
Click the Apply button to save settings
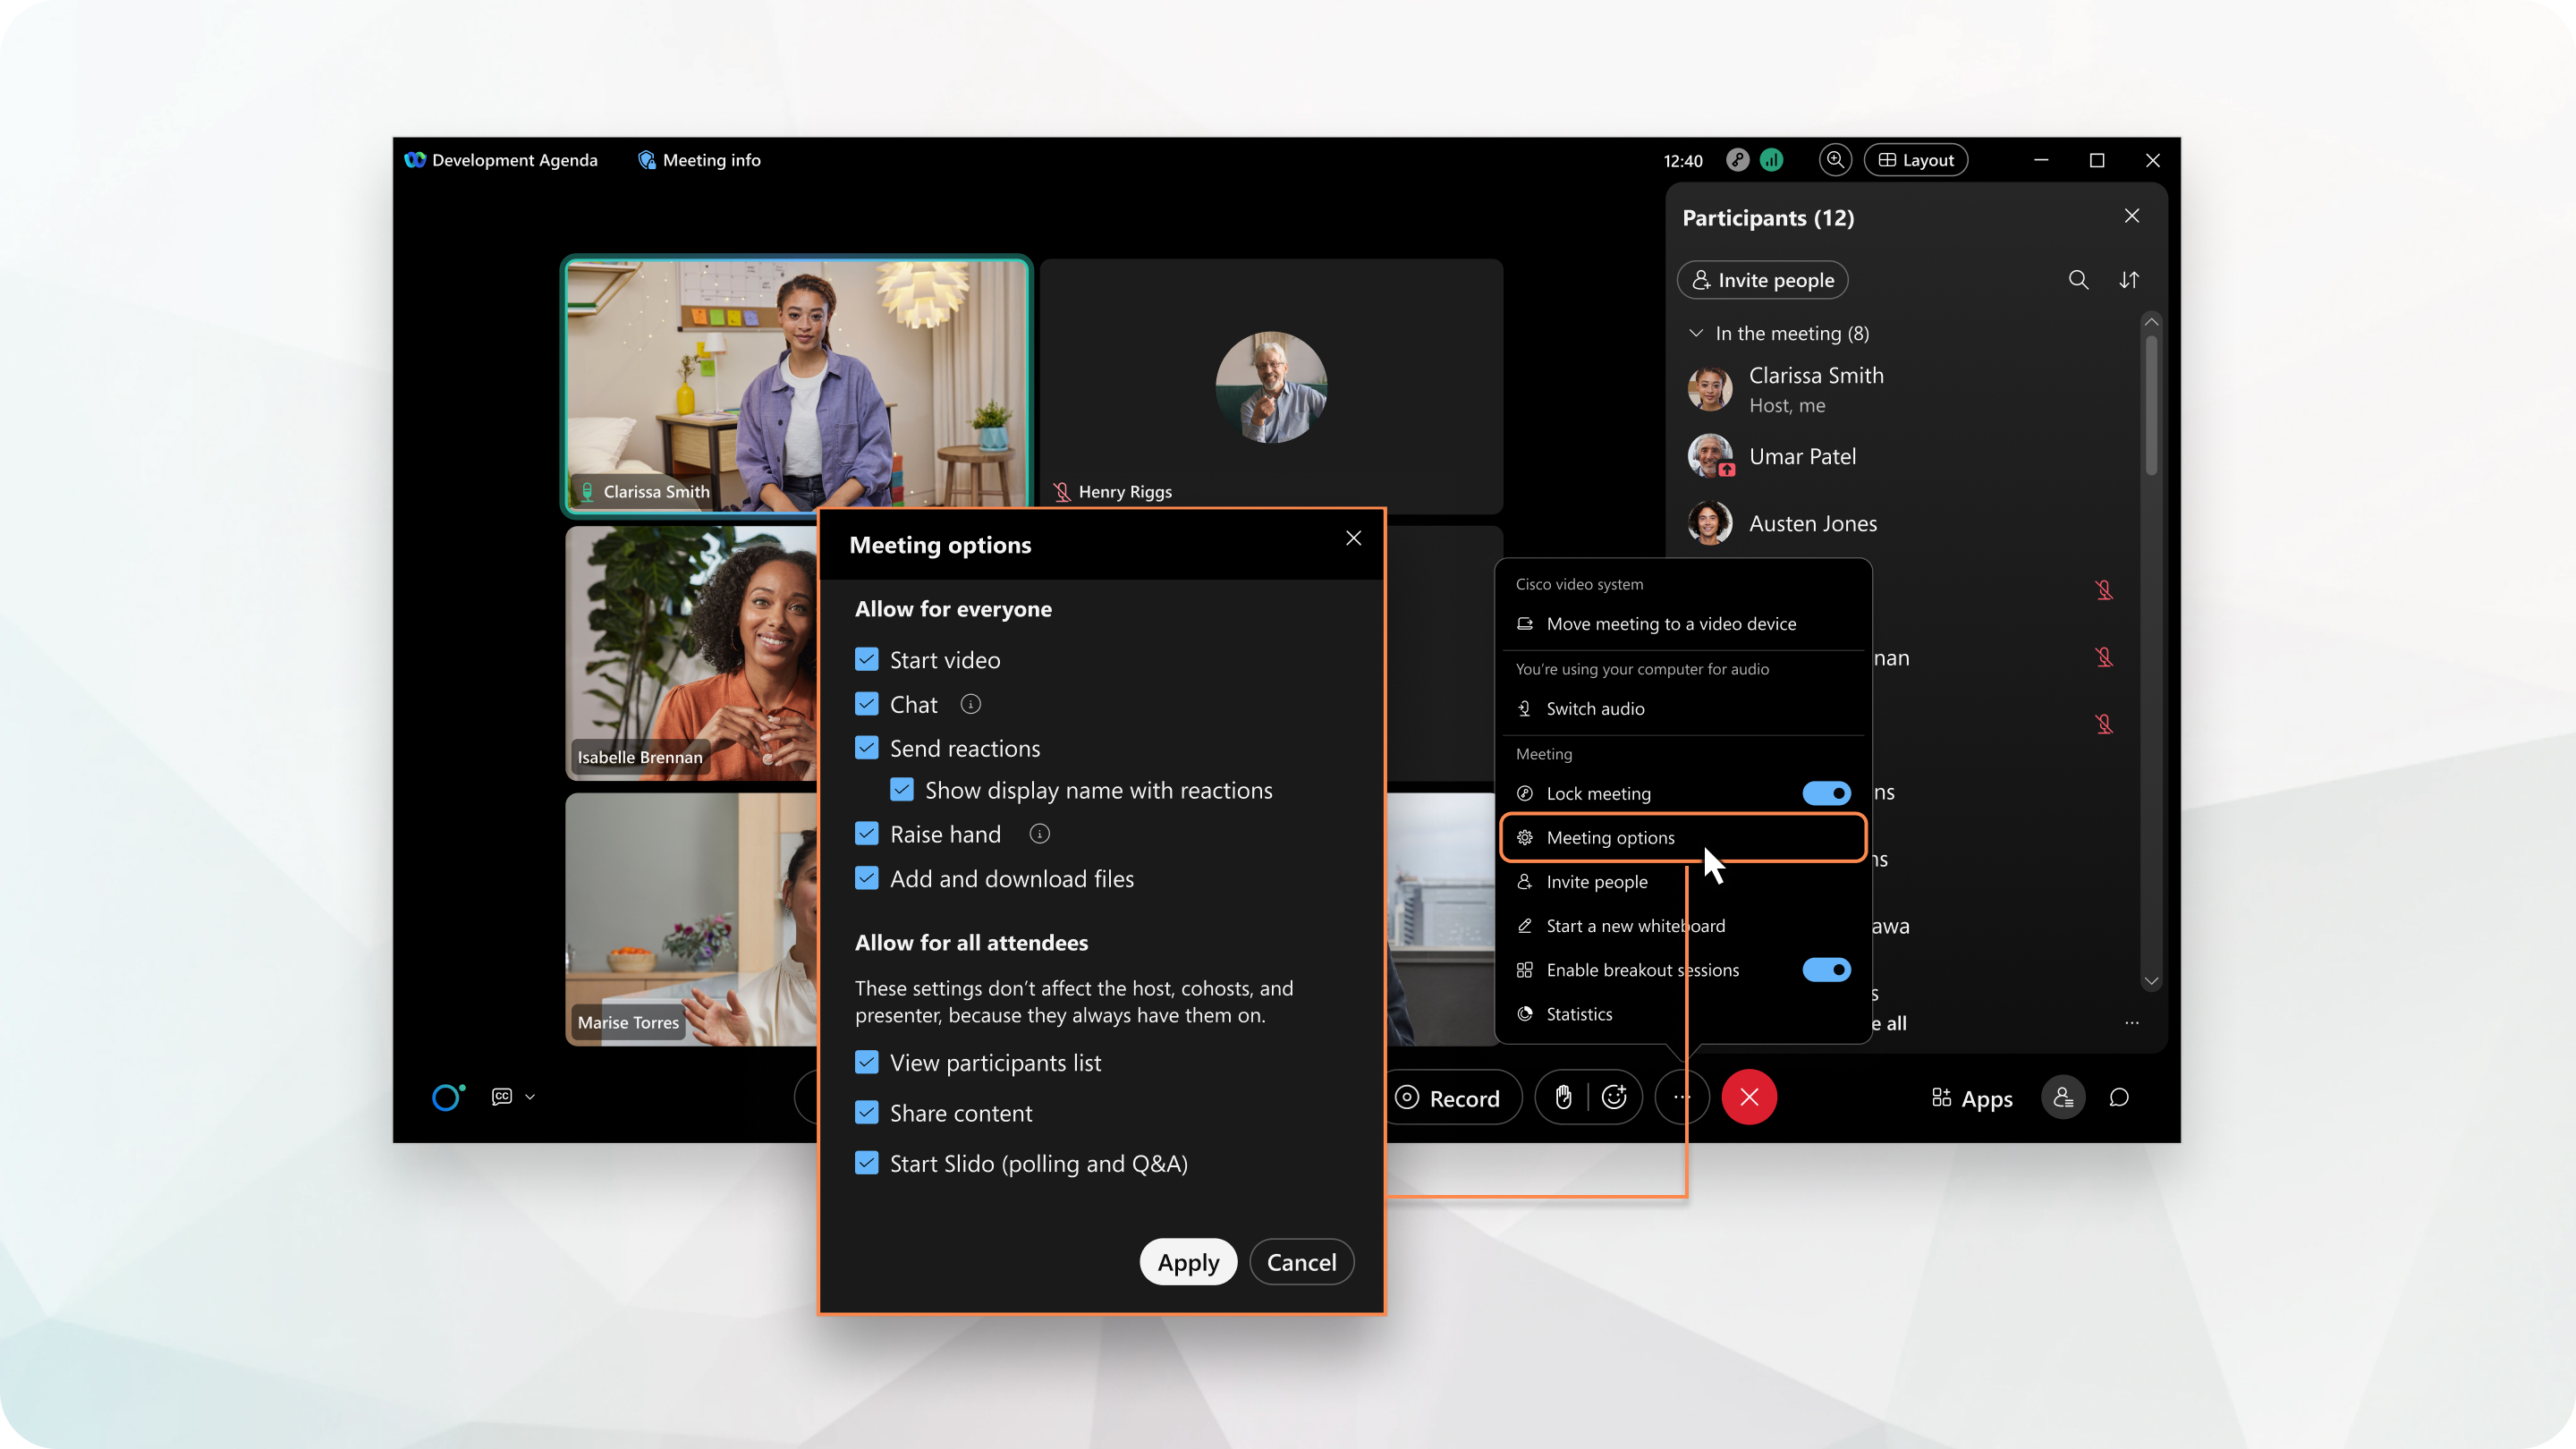1187,1261
